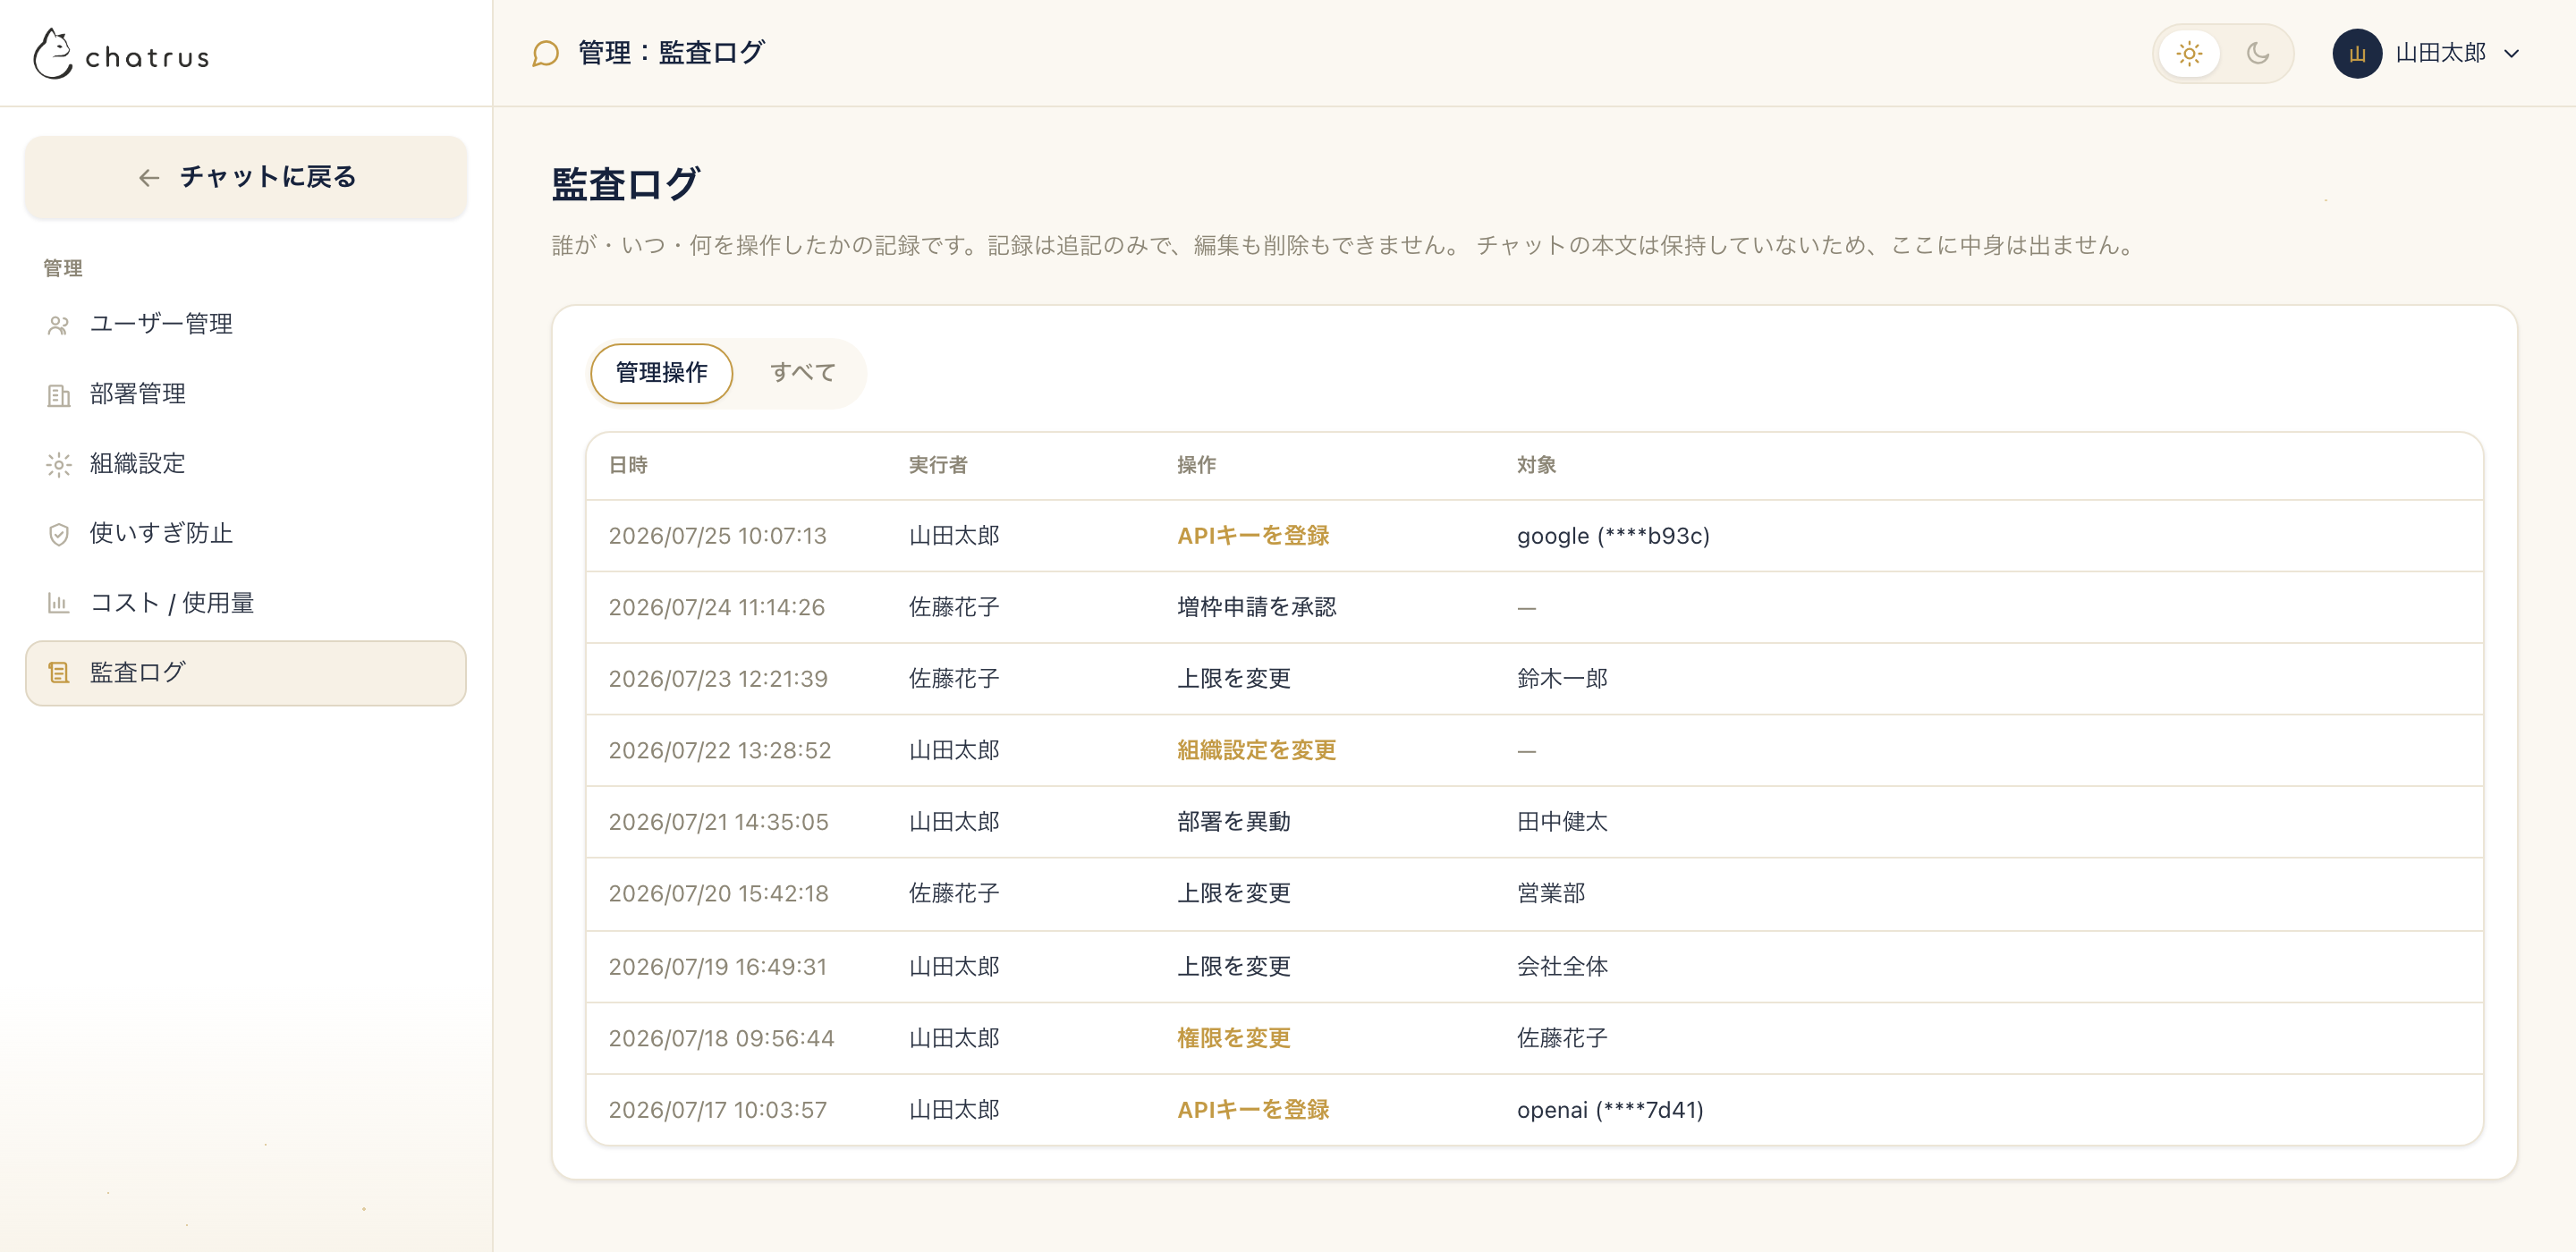Switch to light theme sun icon
The width and height of the screenshot is (2576, 1252).
point(2189,53)
